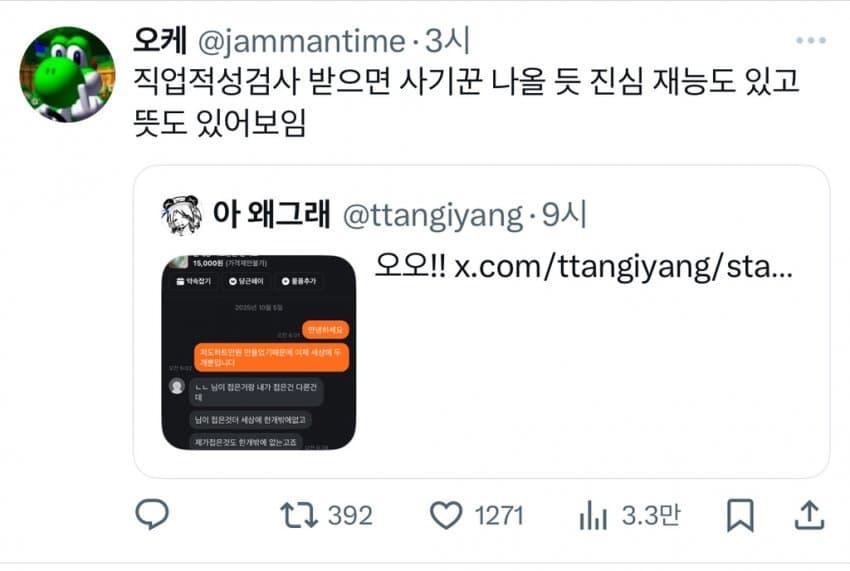Visit the @ttangiyang handle

(x=433, y=215)
